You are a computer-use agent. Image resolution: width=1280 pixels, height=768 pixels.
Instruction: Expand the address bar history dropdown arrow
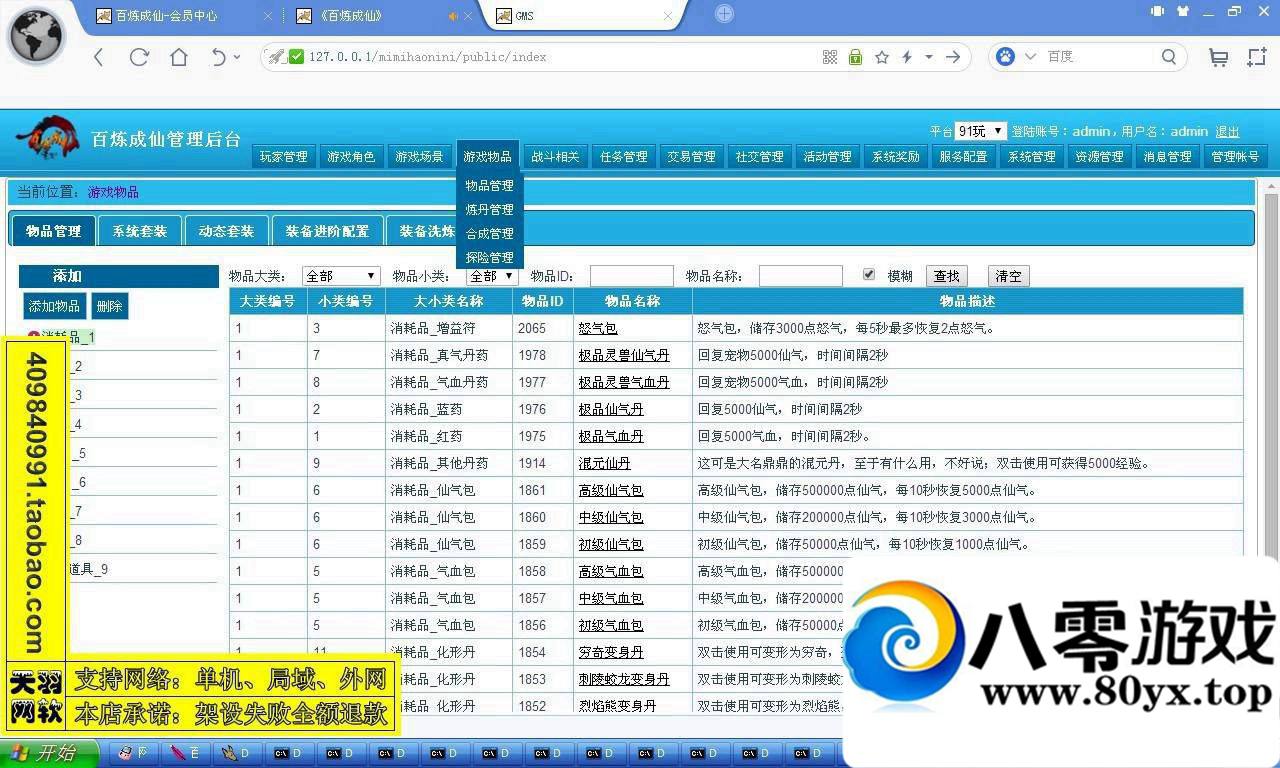point(929,57)
